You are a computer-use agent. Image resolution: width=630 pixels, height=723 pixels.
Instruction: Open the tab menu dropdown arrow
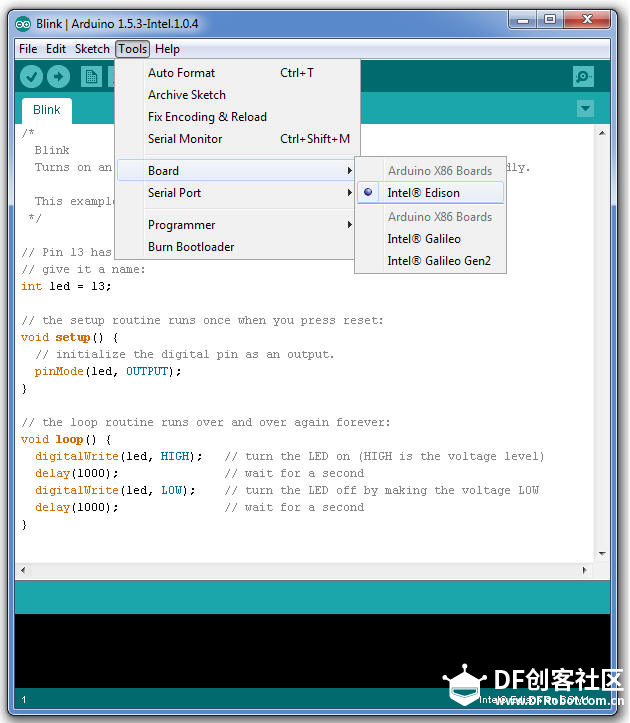coord(585,108)
